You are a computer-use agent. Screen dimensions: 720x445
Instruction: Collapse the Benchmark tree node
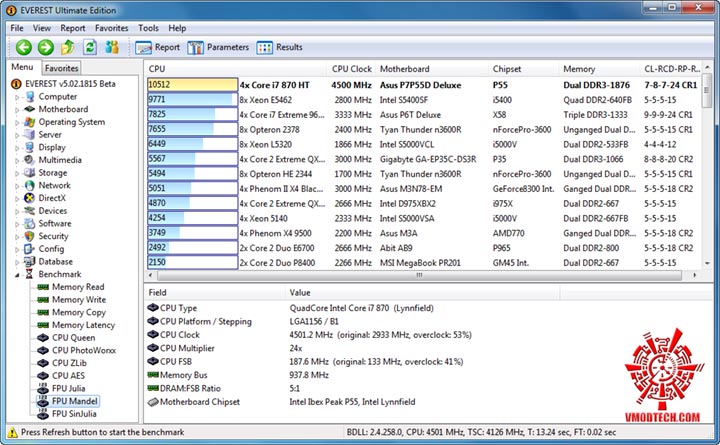click(17, 275)
